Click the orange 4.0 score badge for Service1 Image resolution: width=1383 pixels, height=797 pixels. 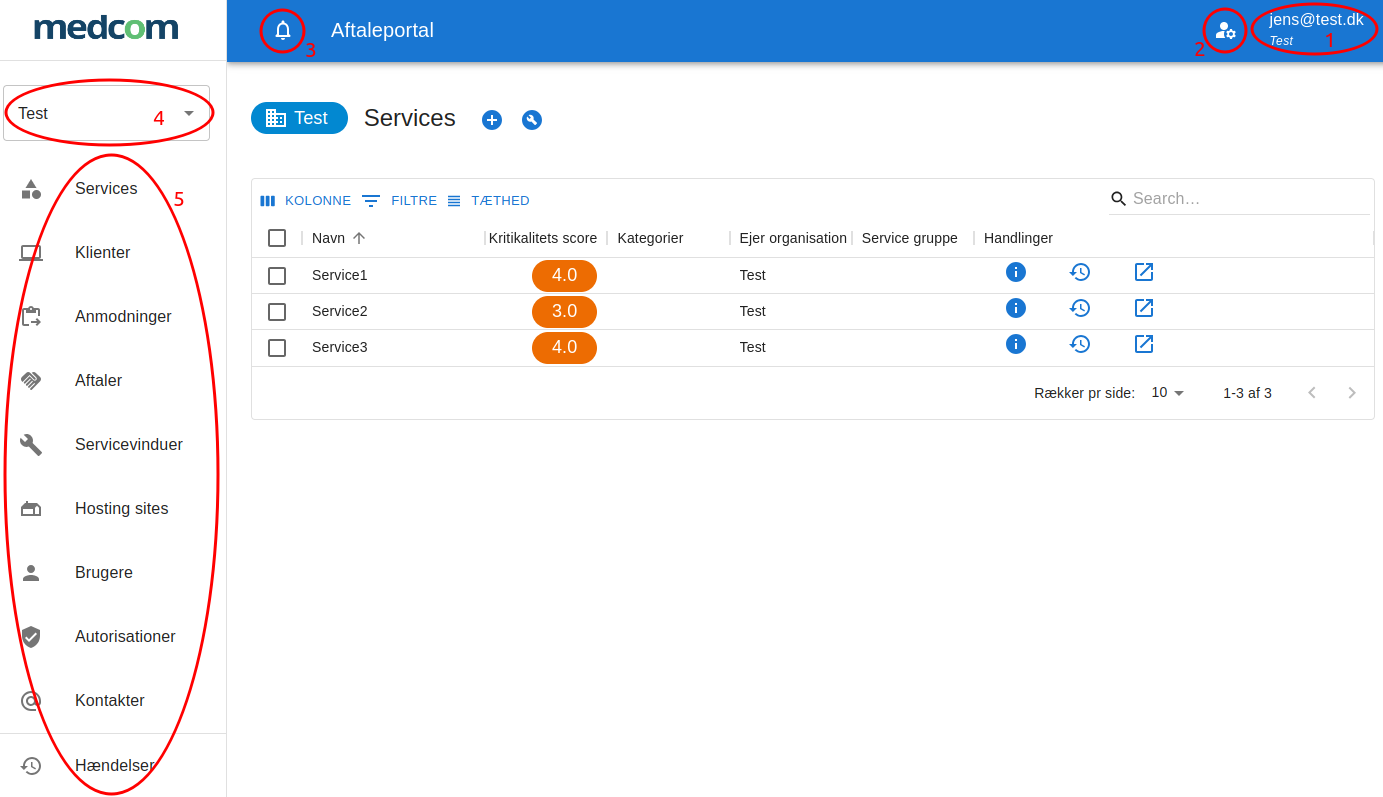pyautogui.click(x=564, y=275)
